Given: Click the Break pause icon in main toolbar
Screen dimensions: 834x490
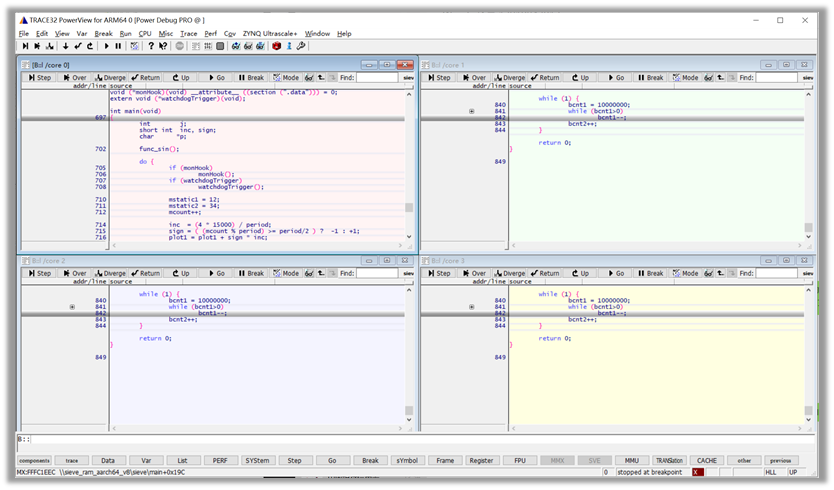Looking at the screenshot, I should pyautogui.click(x=118, y=46).
